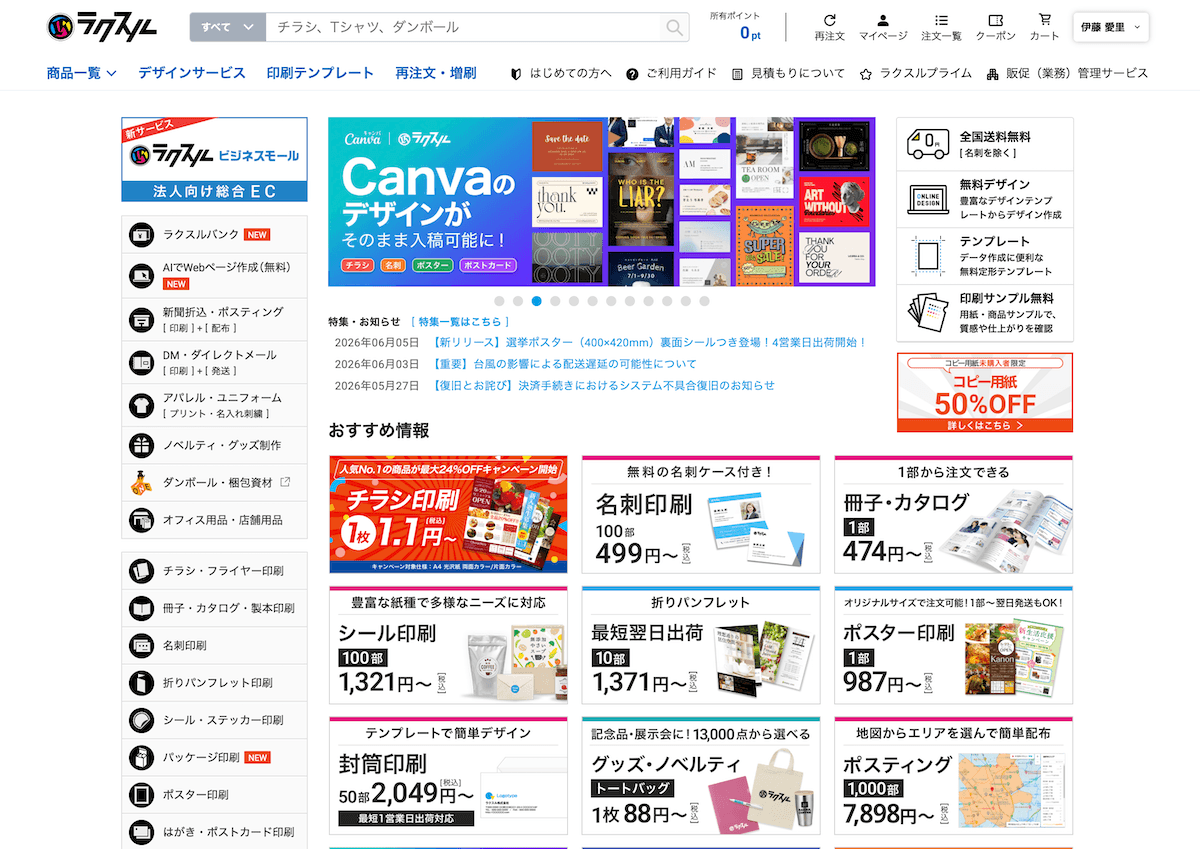
Task: Open パッケージ印刷 in the sidebar
Action: (x=214, y=757)
